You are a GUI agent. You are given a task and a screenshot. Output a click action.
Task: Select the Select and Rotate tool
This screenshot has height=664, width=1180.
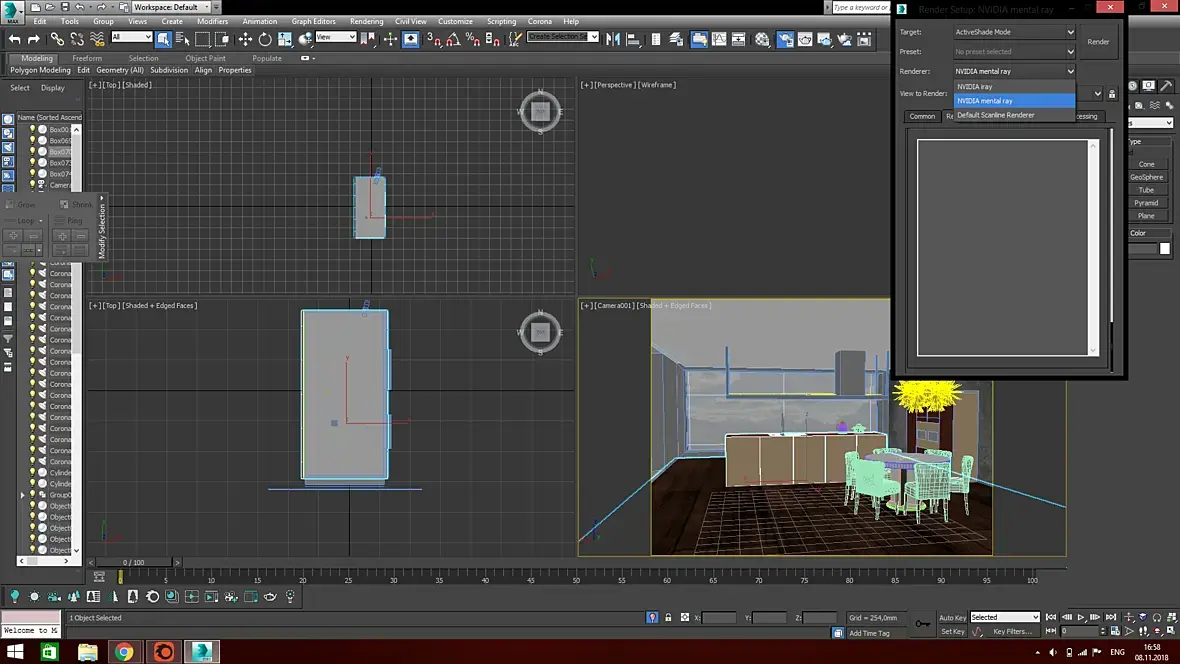click(265, 39)
